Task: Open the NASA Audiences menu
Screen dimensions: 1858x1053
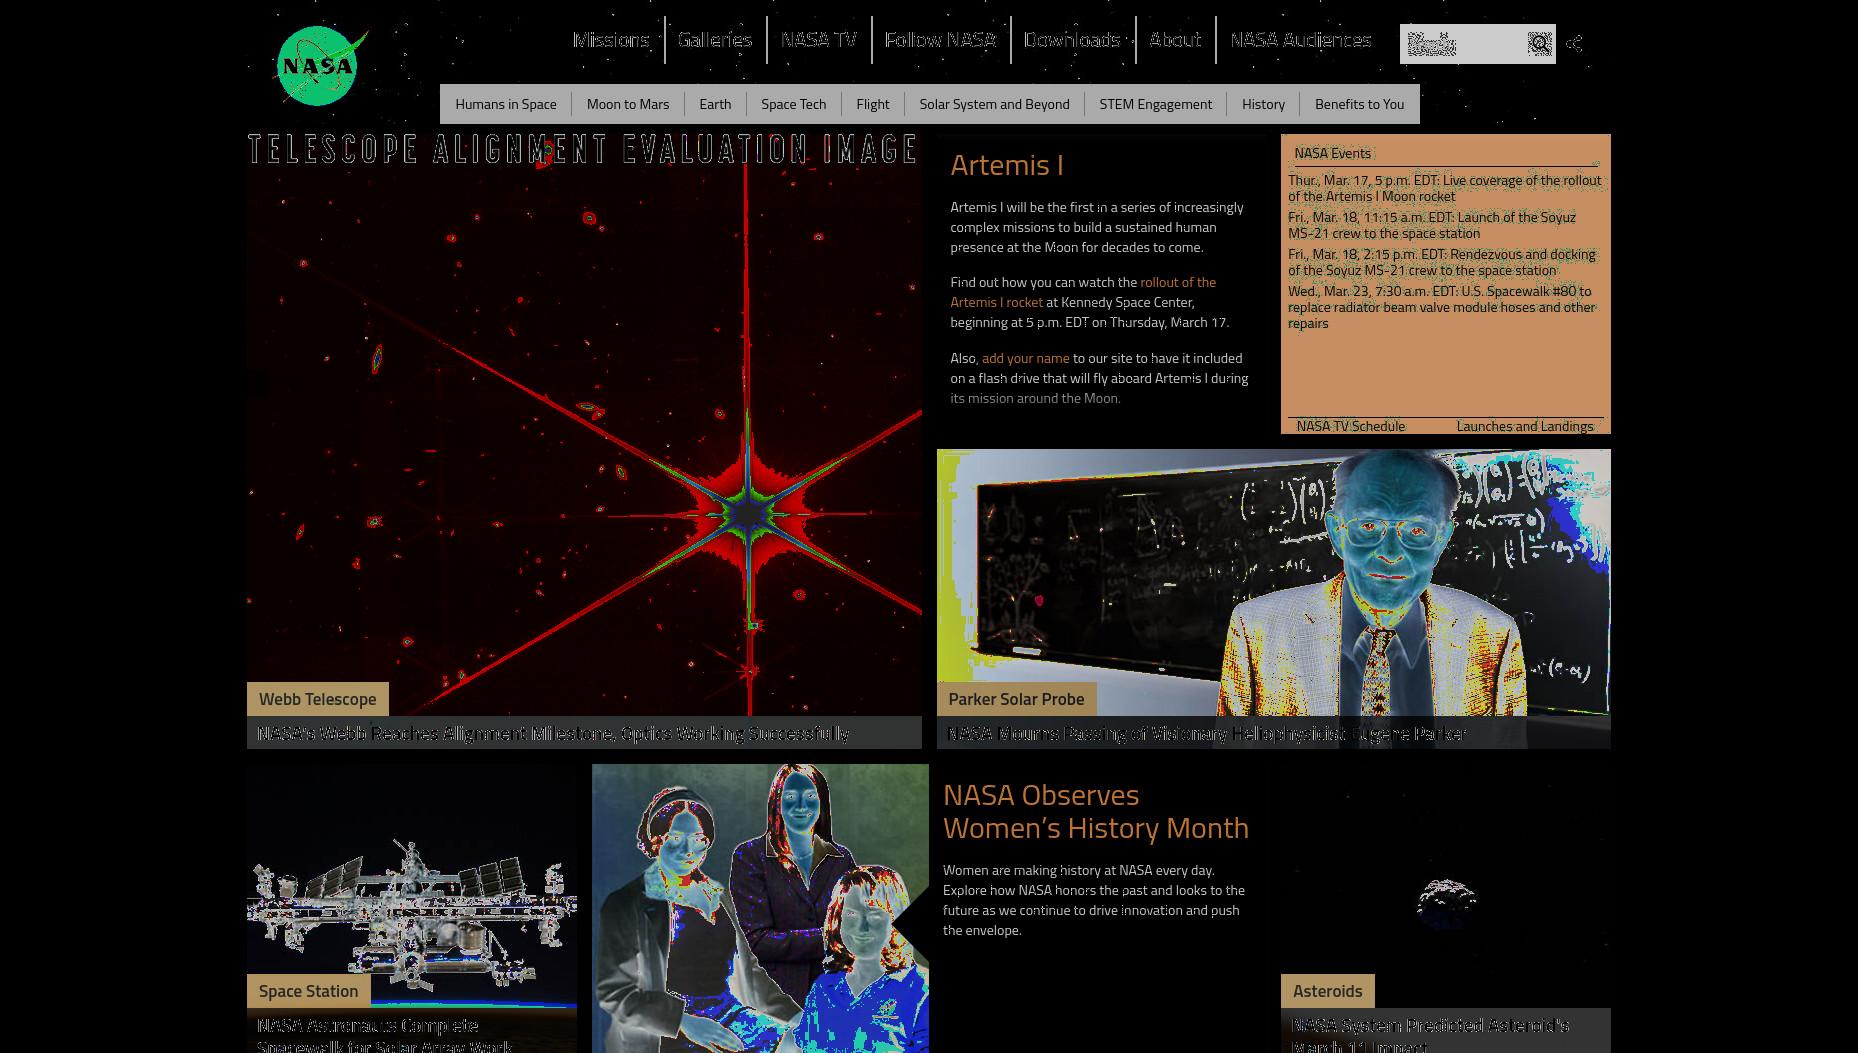Action: [1301, 39]
